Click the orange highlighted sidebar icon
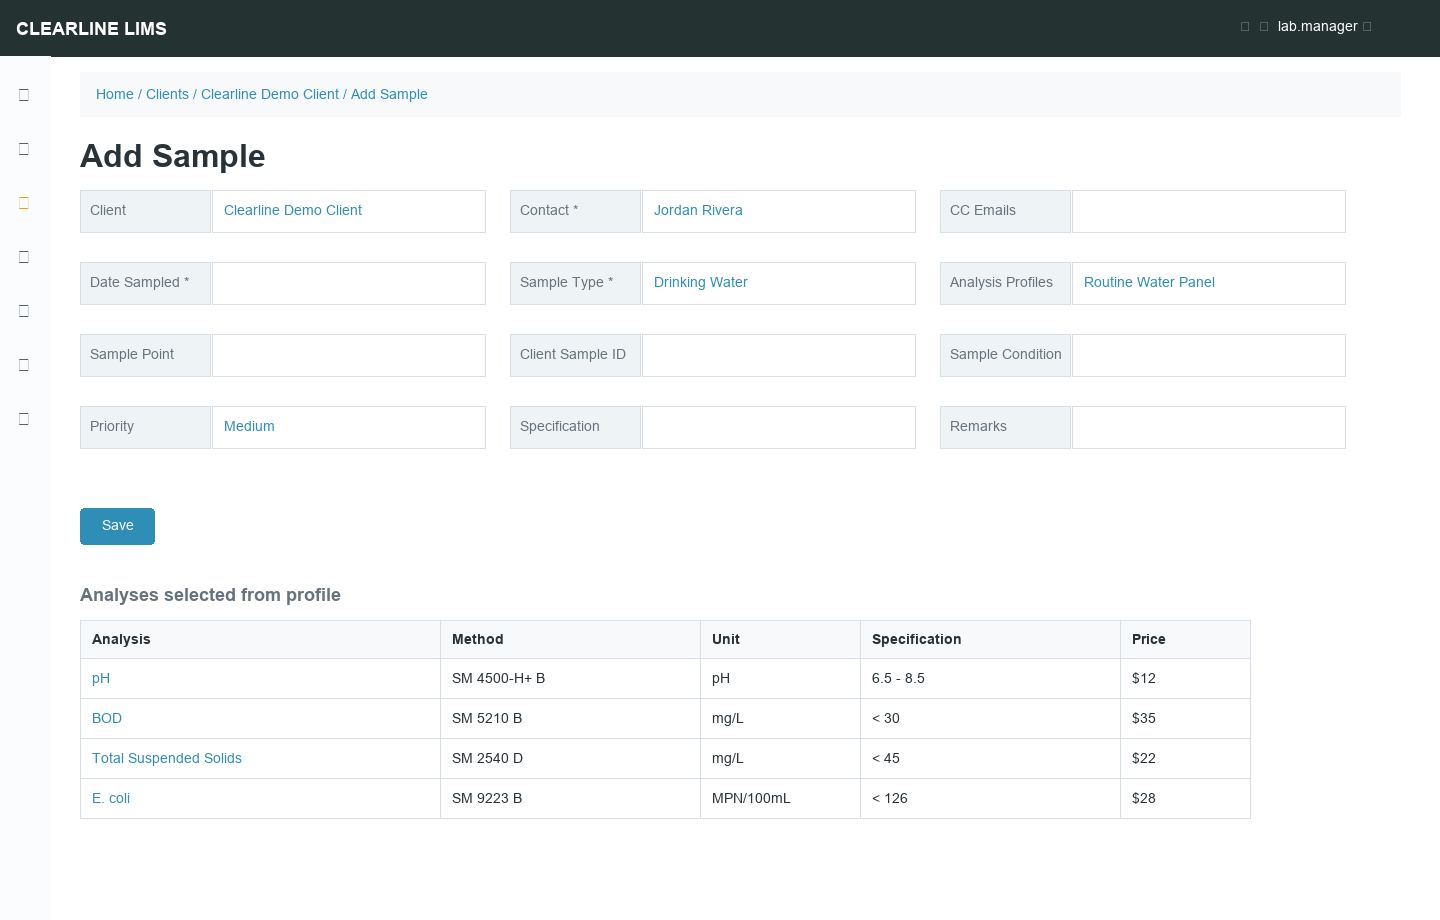The width and height of the screenshot is (1440, 920). point(24,203)
